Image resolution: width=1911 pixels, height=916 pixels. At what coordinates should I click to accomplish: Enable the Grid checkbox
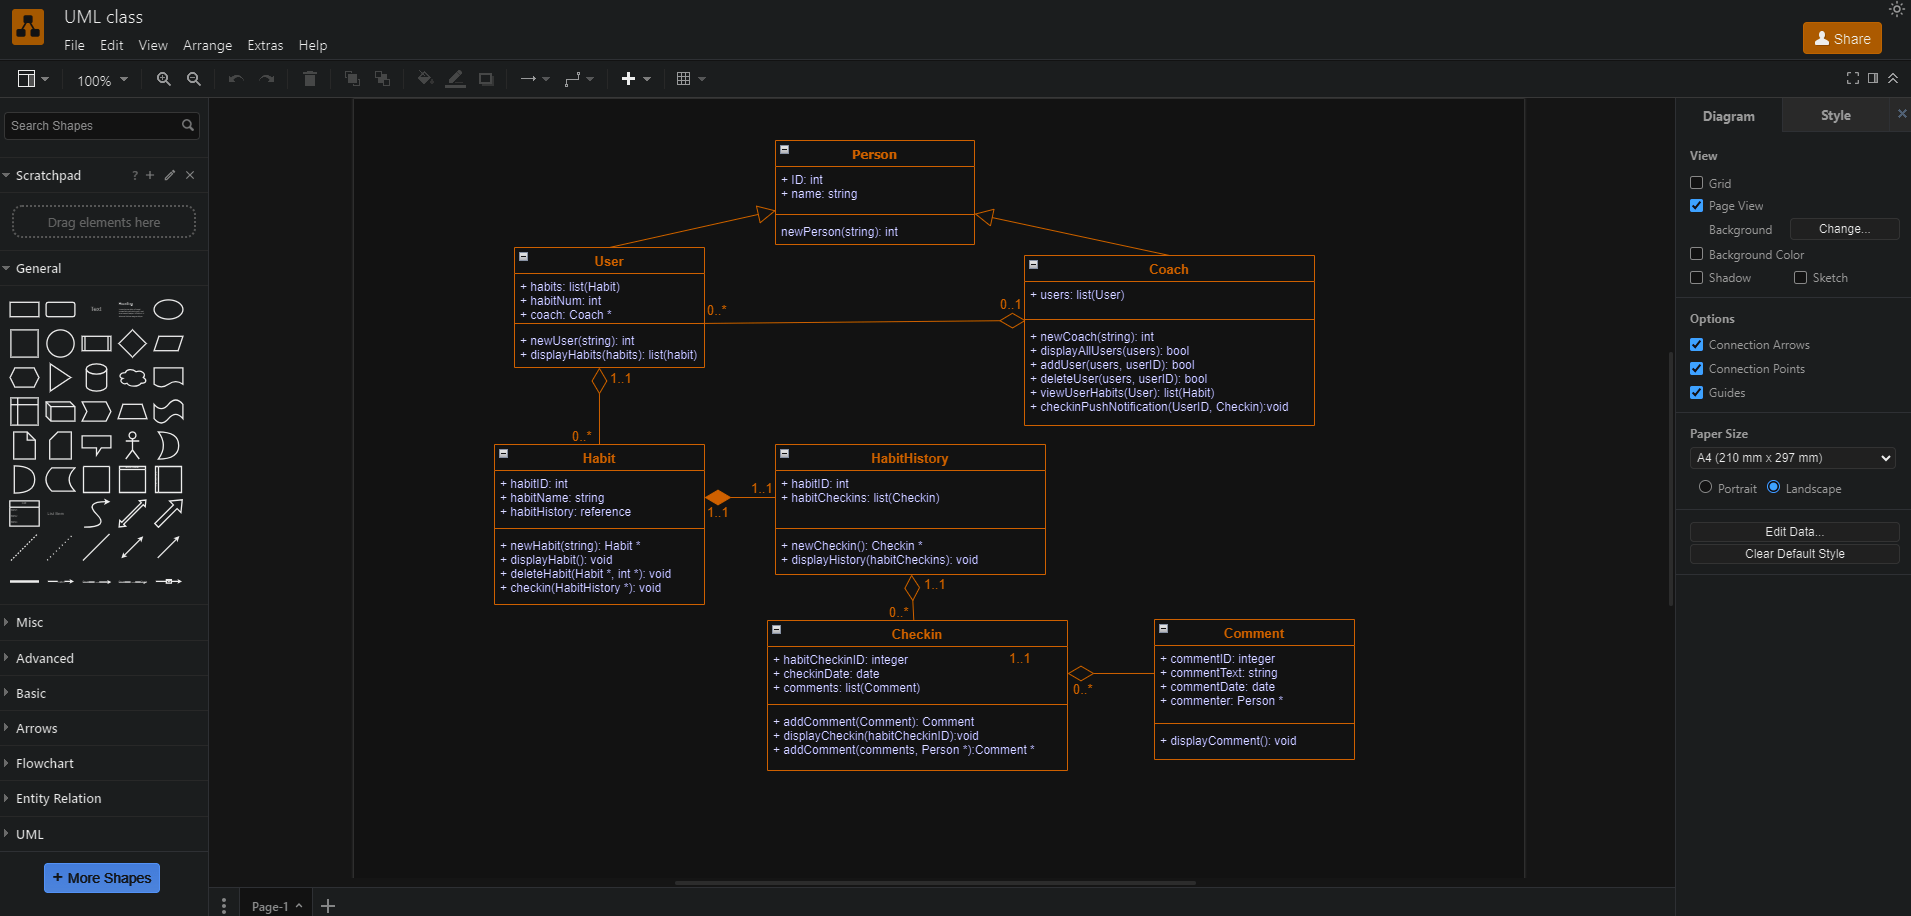pos(1696,183)
